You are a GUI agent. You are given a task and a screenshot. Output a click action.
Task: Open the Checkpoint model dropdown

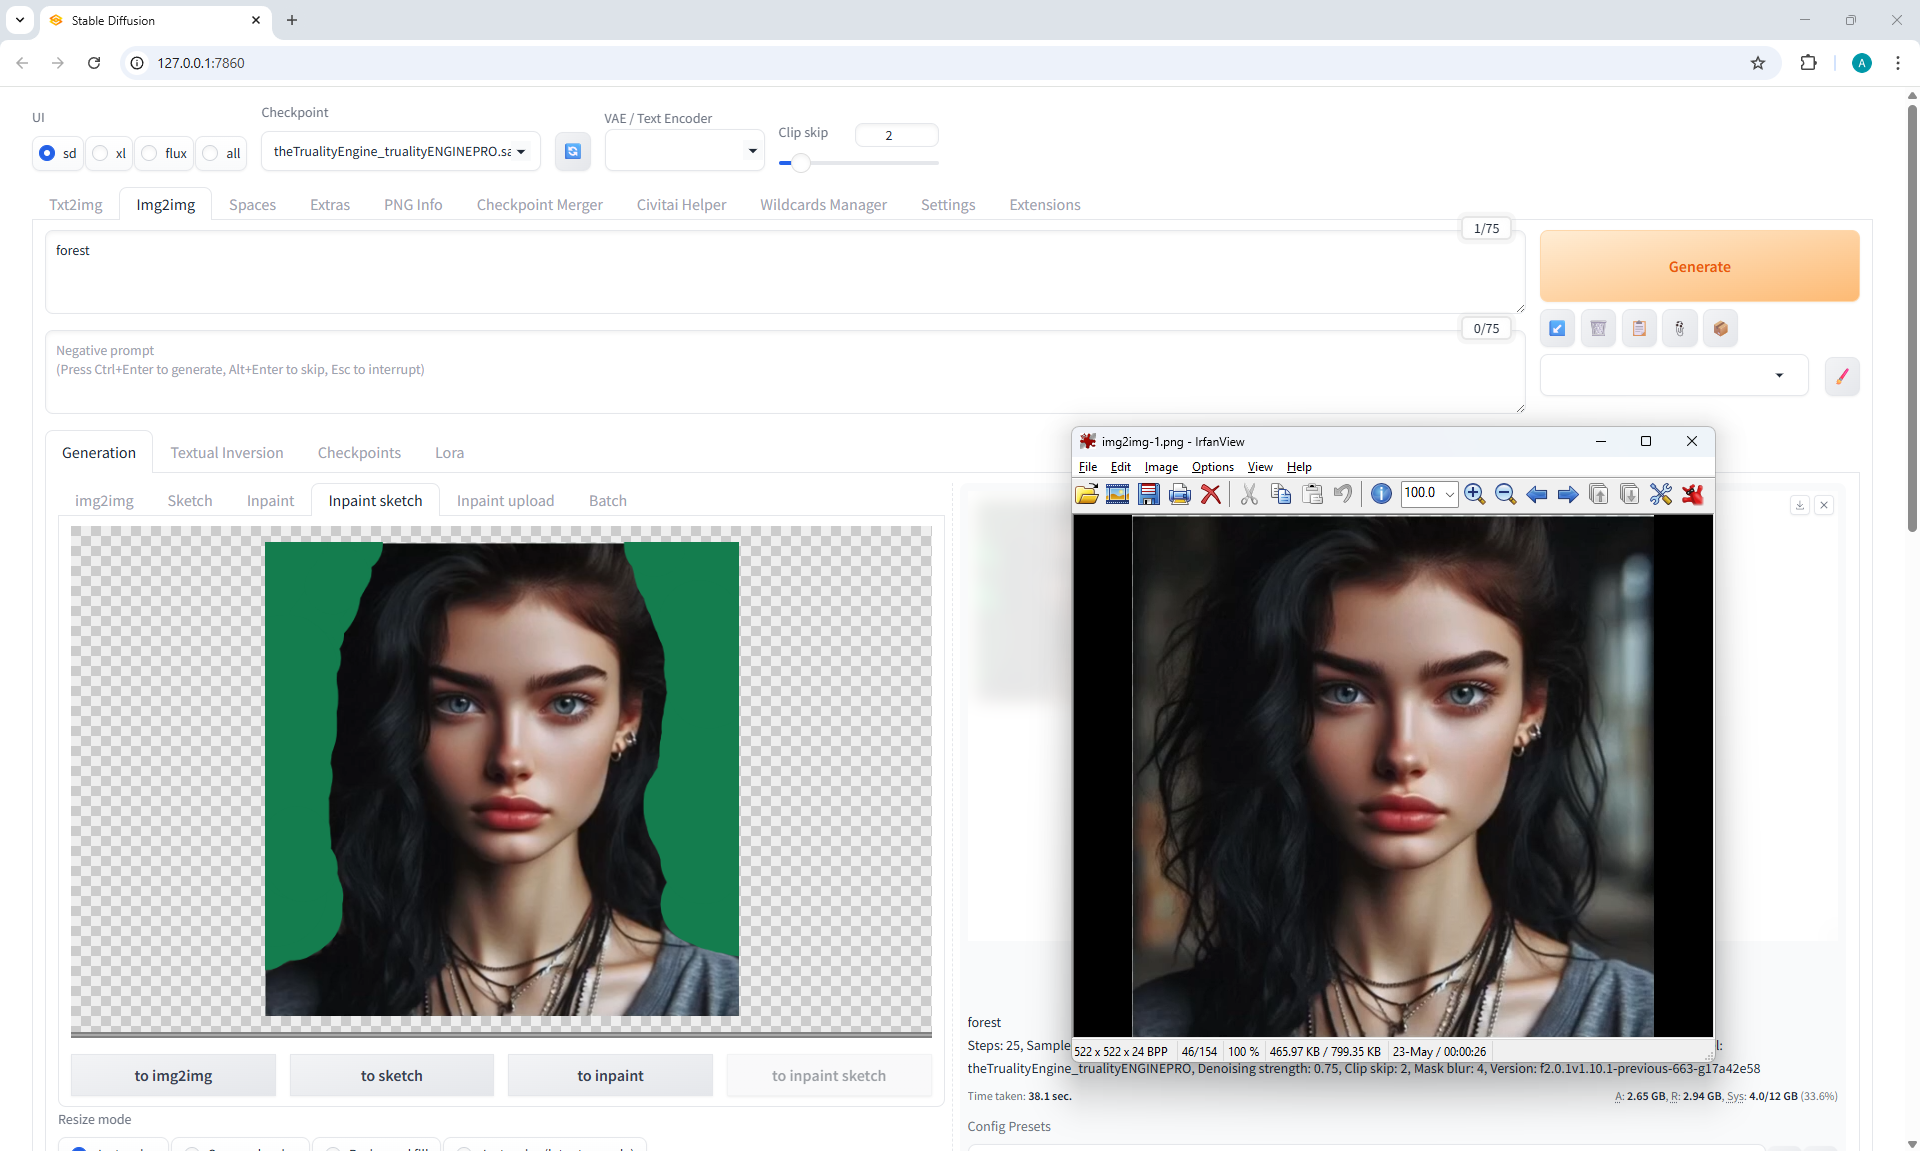(x=400, y=151)
